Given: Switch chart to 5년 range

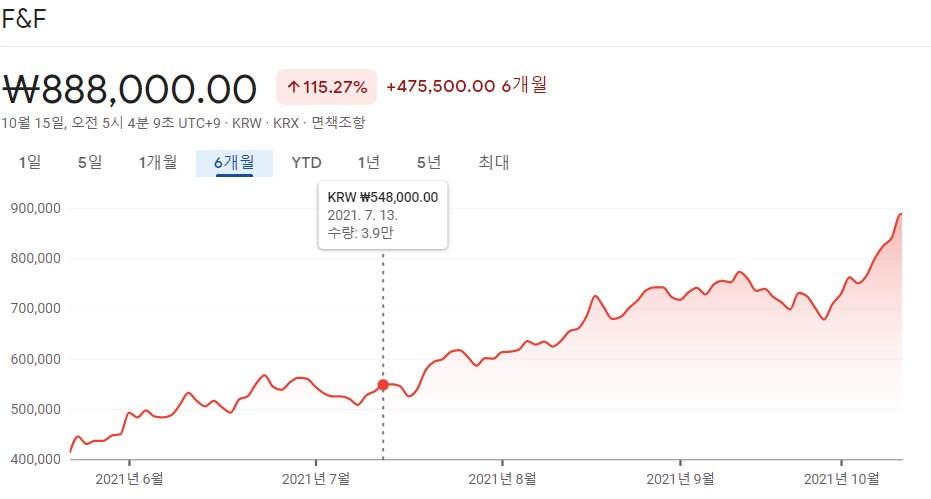Looking at the screenshot, I should click(429, 162).
